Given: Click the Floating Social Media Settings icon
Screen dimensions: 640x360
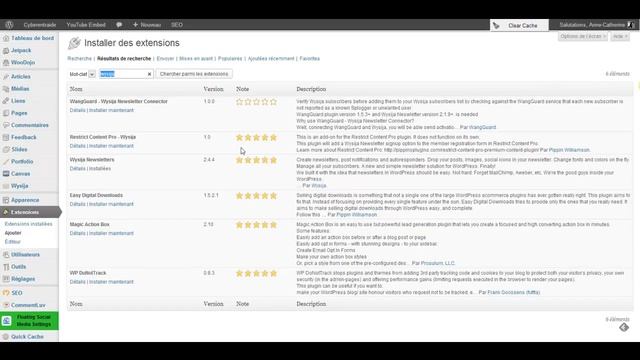Looking at the screenshot, I should (7, 321).
